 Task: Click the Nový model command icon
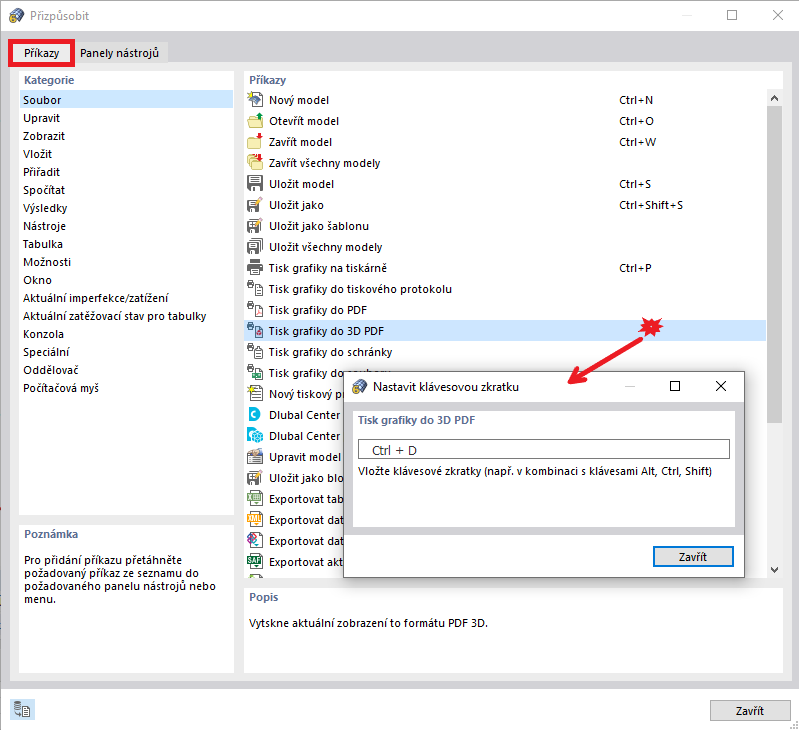click(x=255, y=99)
